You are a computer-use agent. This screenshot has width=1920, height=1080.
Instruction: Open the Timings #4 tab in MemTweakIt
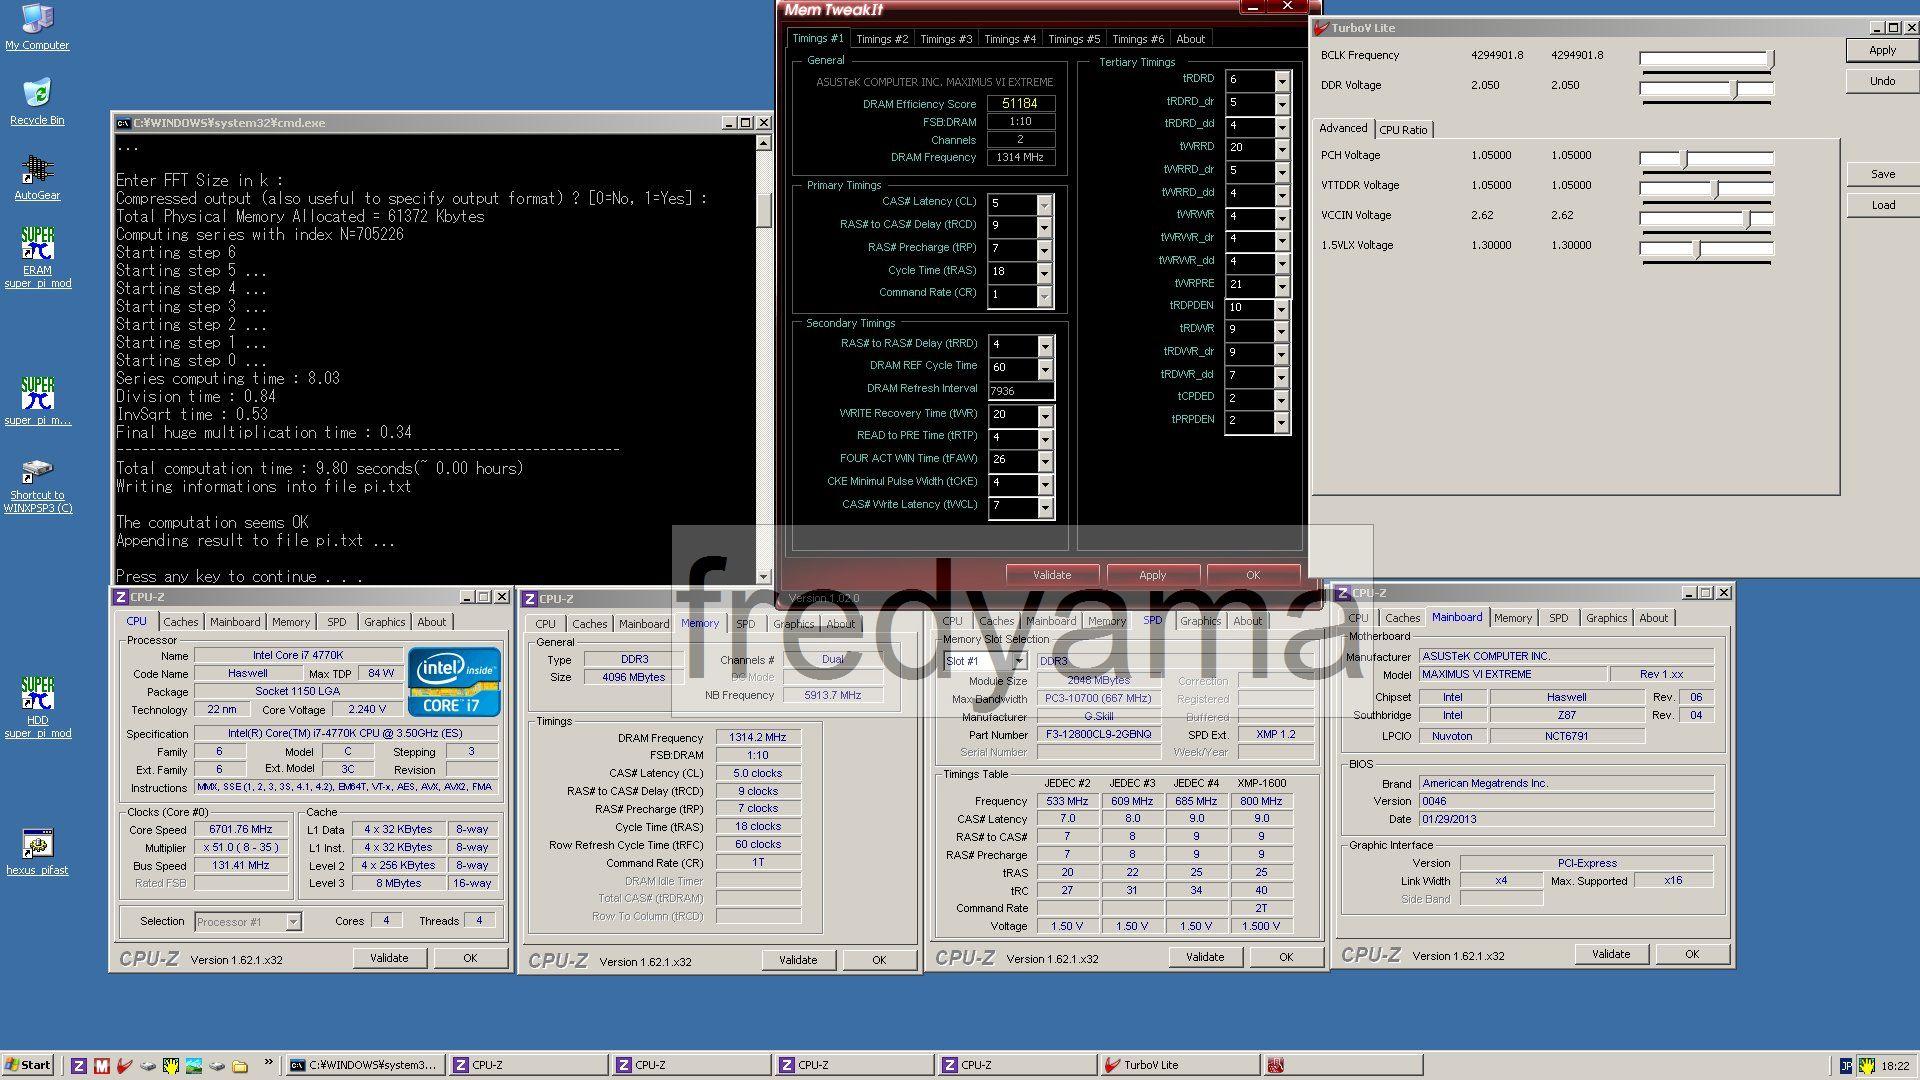pos(1010,39)
